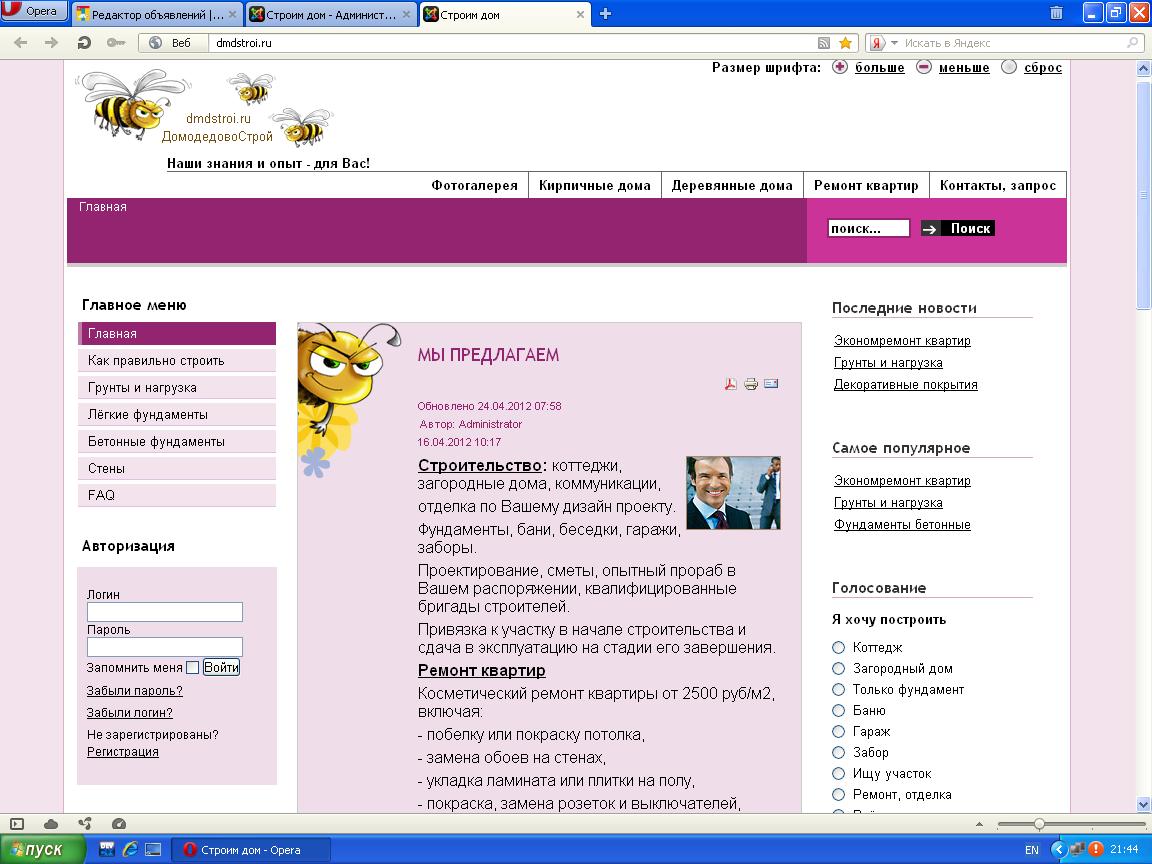Open new tab with plus button
This screenshot has height=864, width=1152.
(x=605, y=13)
